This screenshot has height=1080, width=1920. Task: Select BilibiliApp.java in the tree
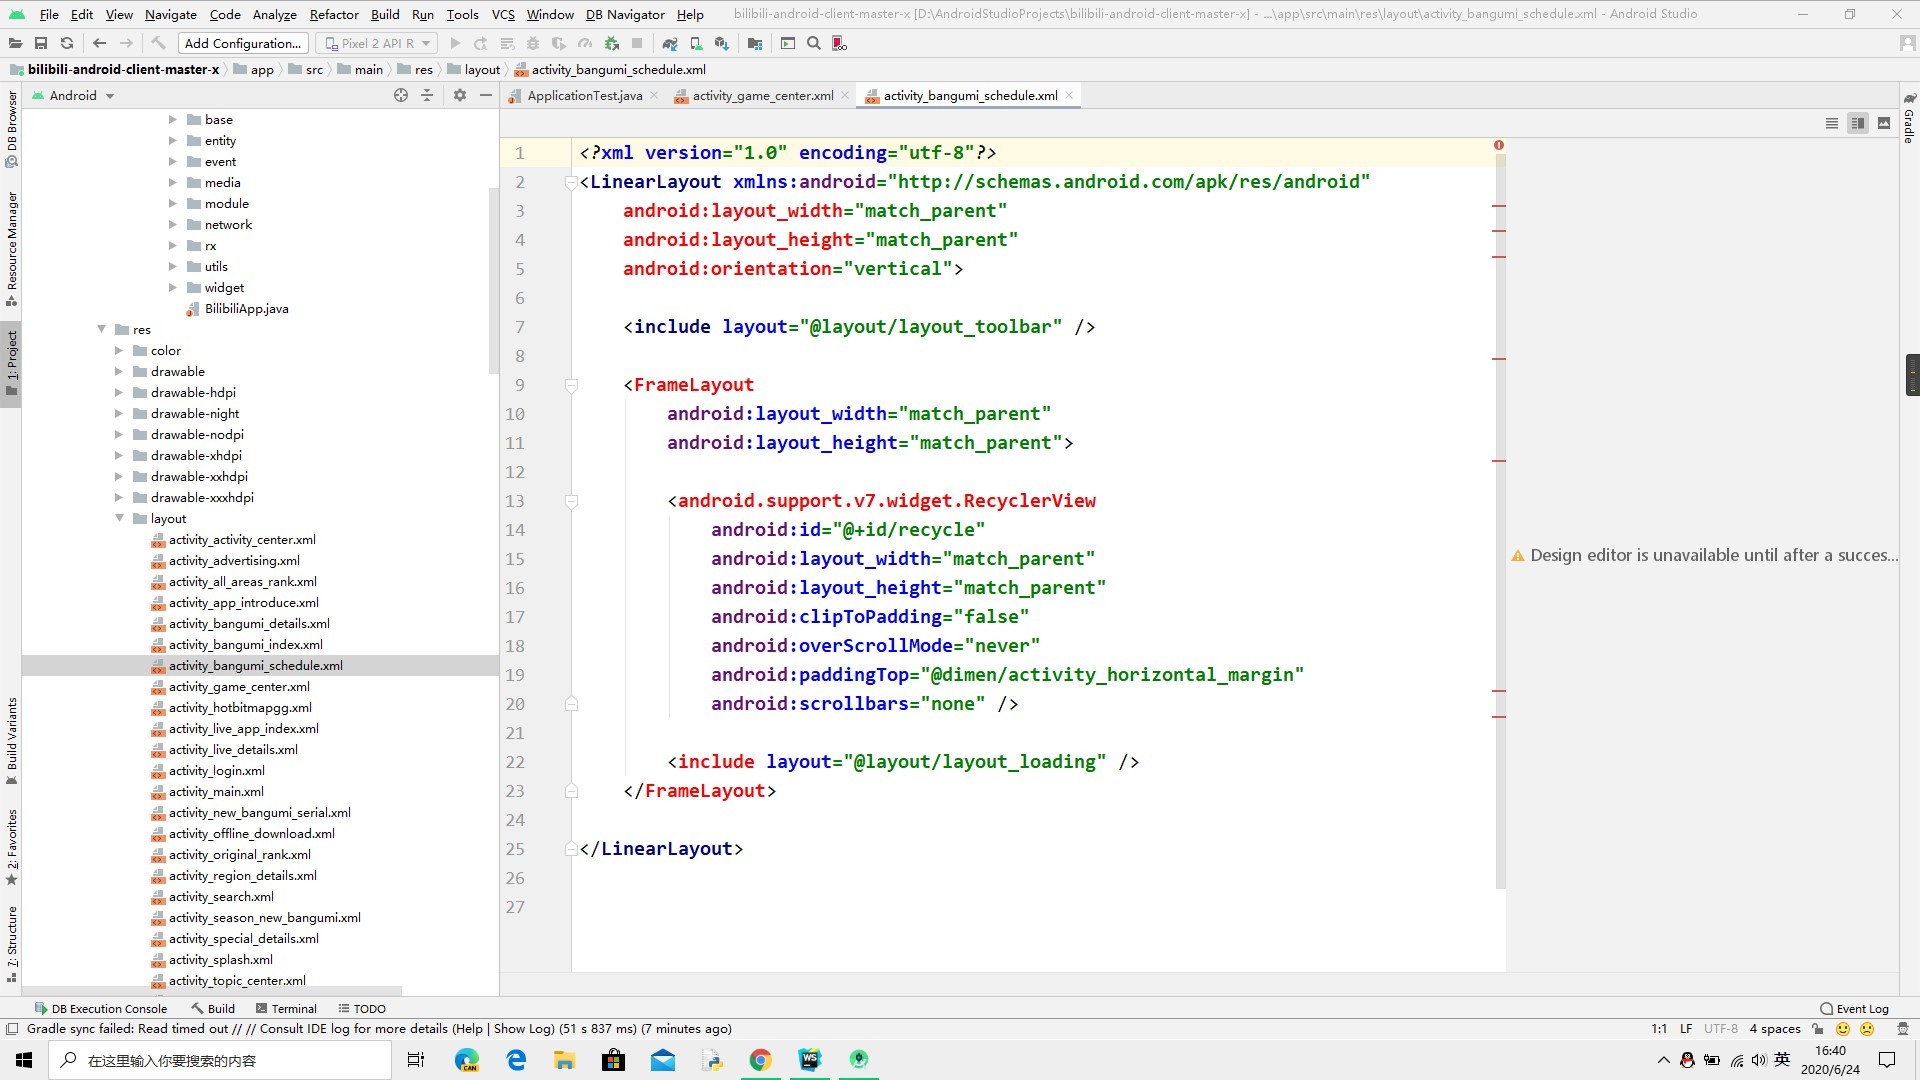point(246,308)
